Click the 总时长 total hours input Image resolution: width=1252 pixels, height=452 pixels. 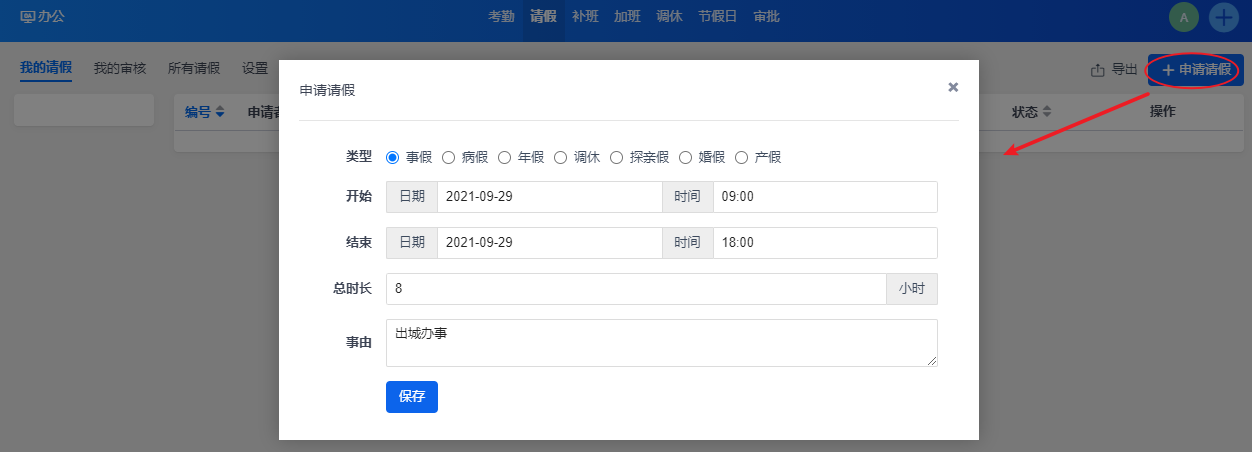pos(635,289)
